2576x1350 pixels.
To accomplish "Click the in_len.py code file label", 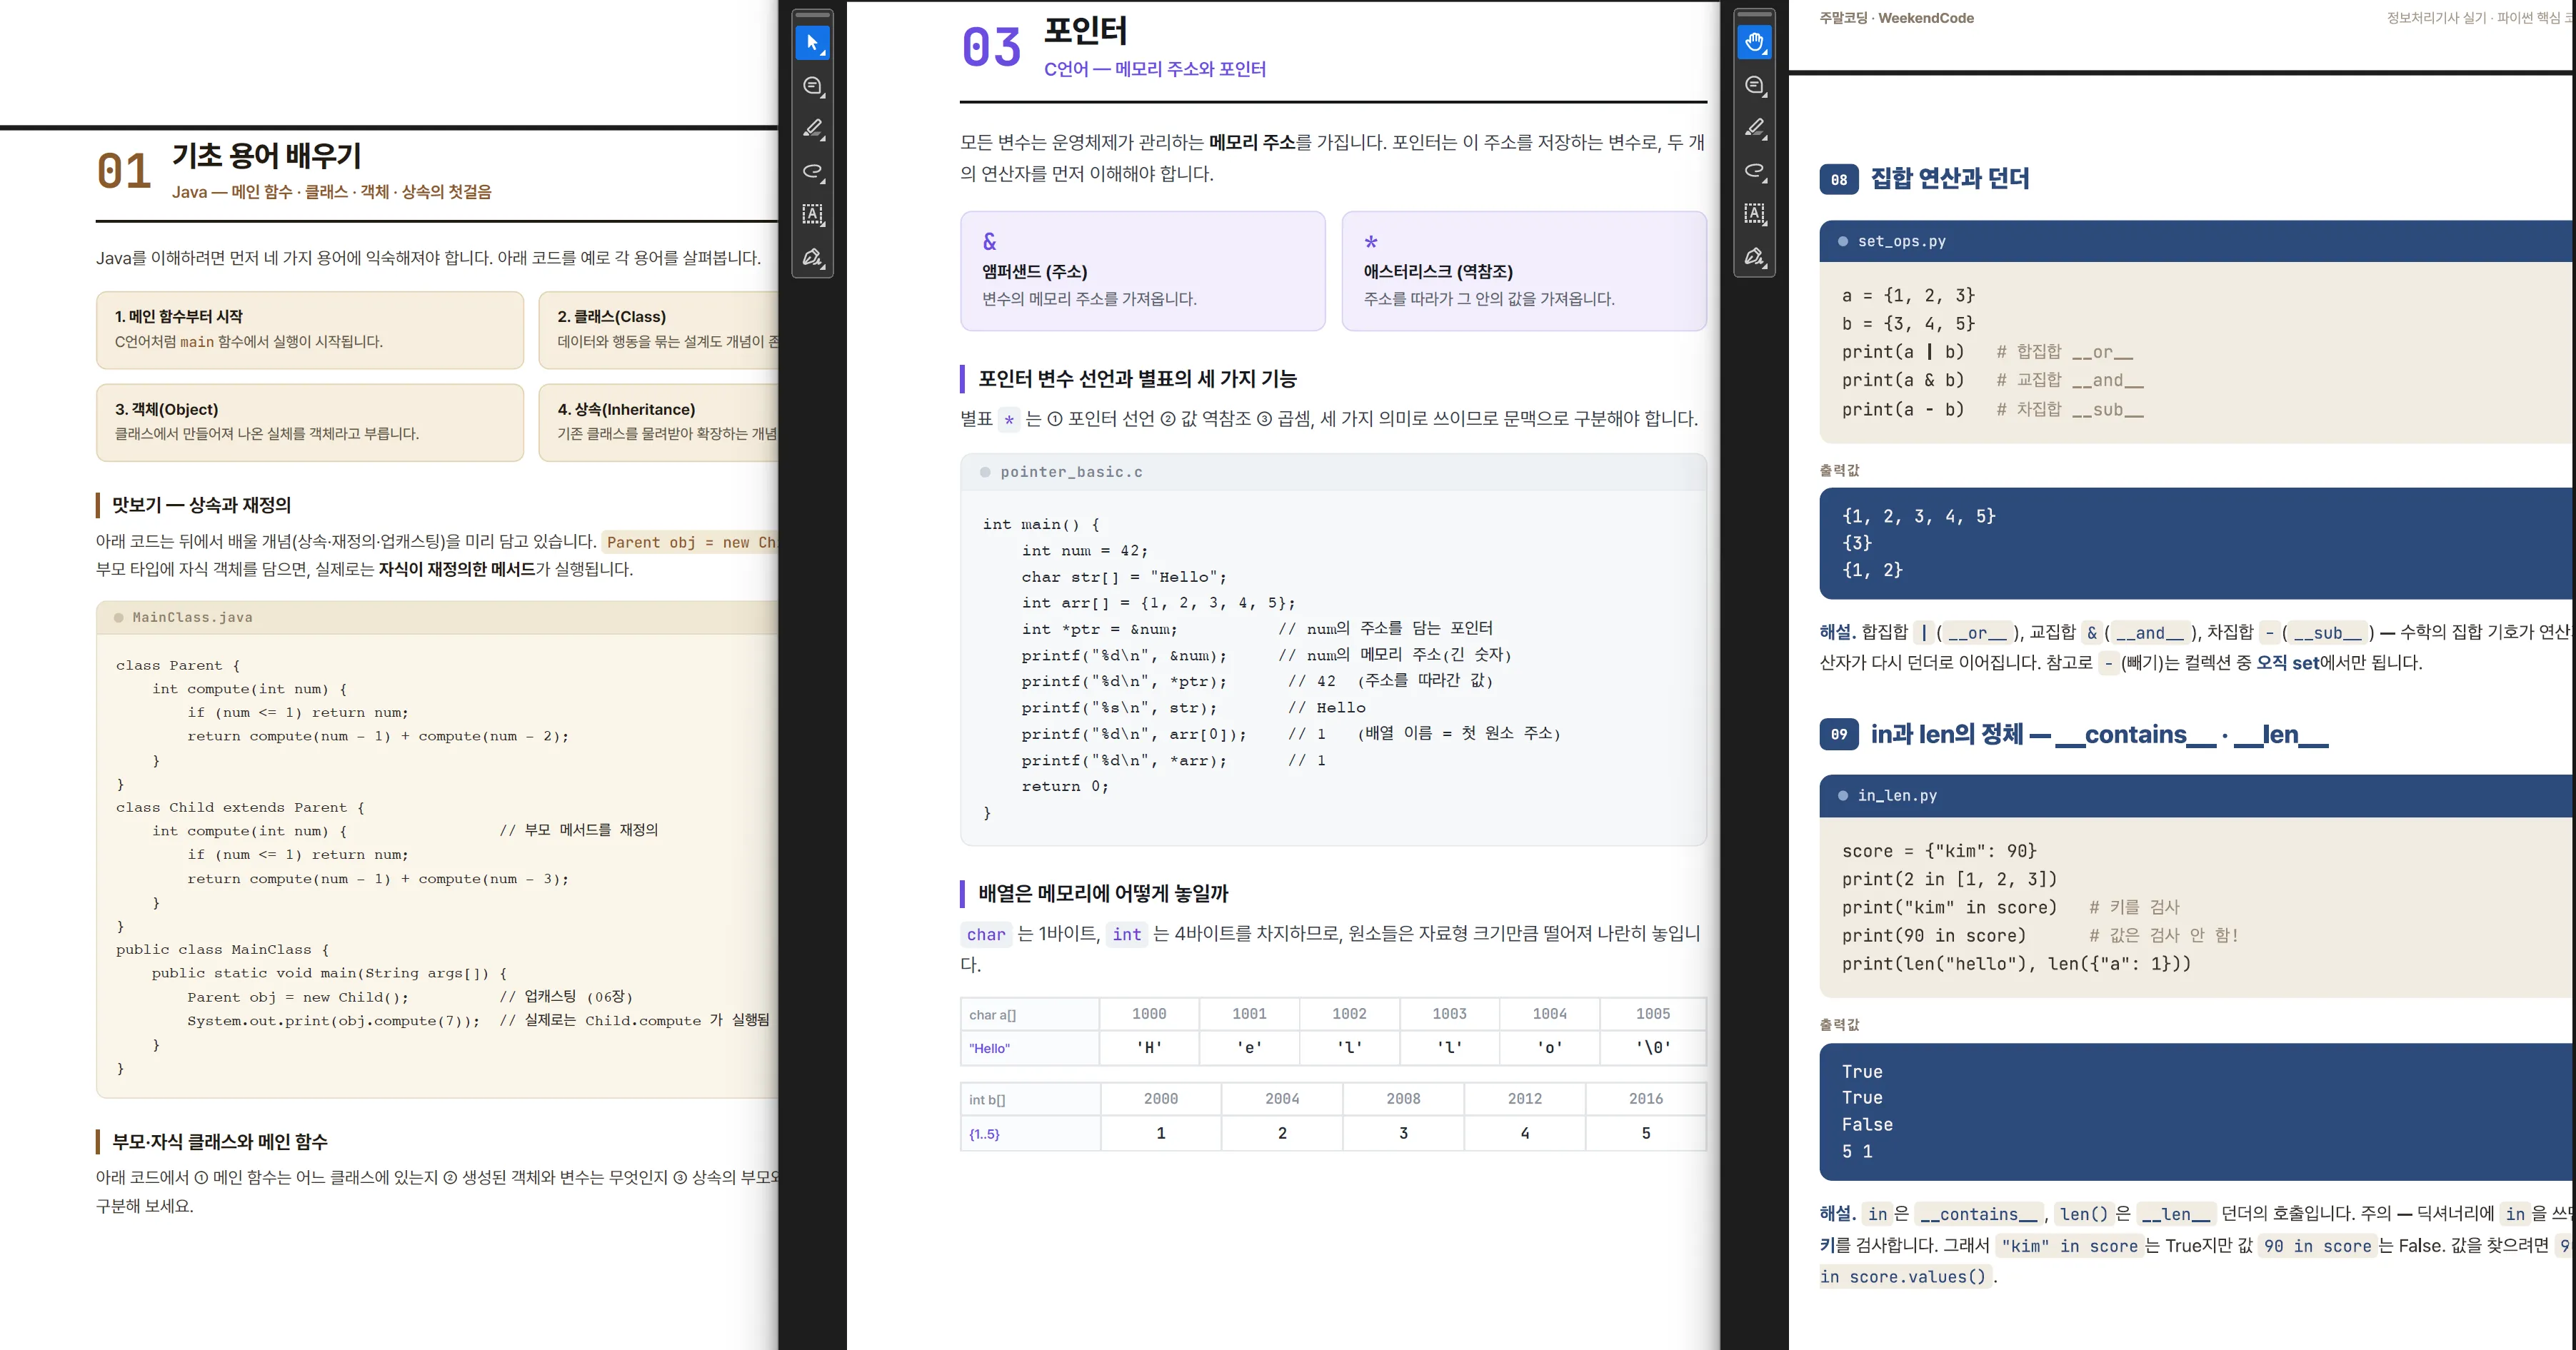I will click(x=1897, y=796).
